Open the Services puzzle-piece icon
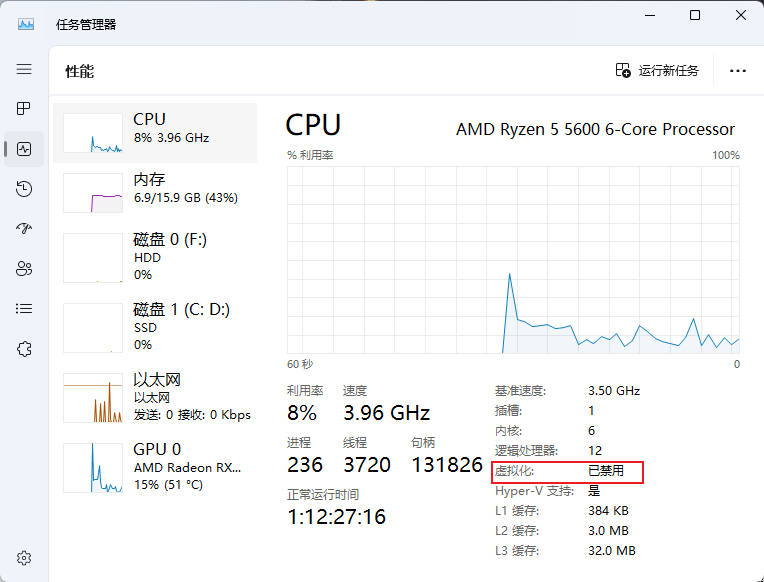This screenshot has height=582, width=764. (24, 349)
